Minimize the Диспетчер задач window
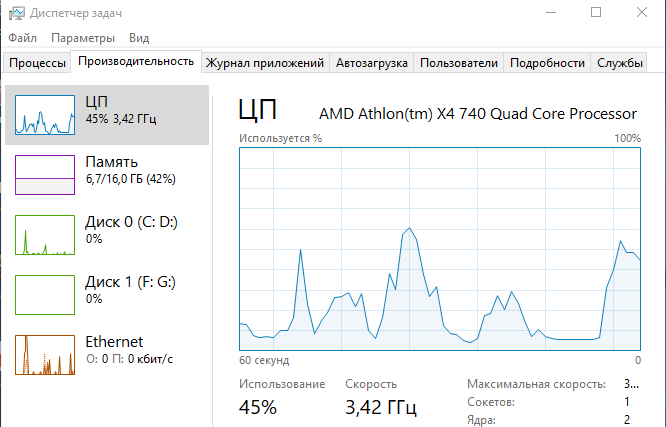666x427 pixels. pos(550,13)
